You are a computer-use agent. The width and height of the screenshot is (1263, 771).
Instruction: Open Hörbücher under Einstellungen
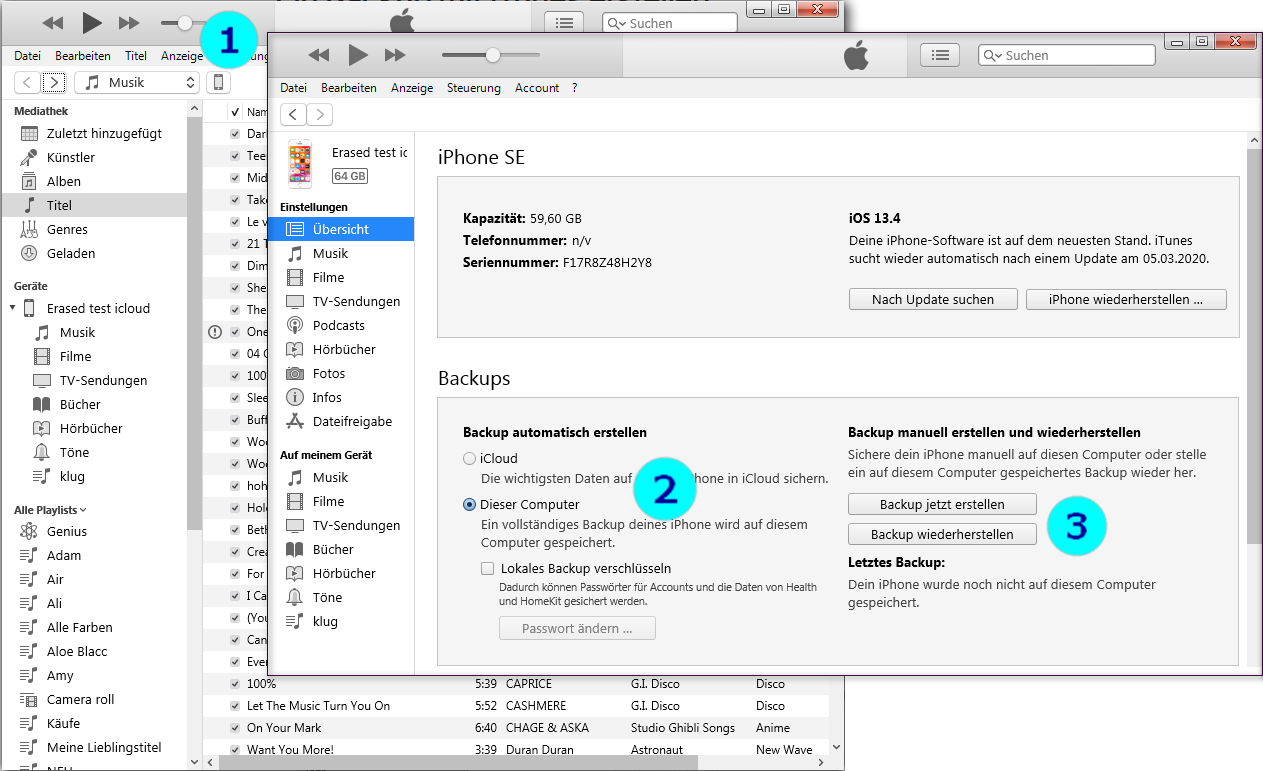point(342,349)
